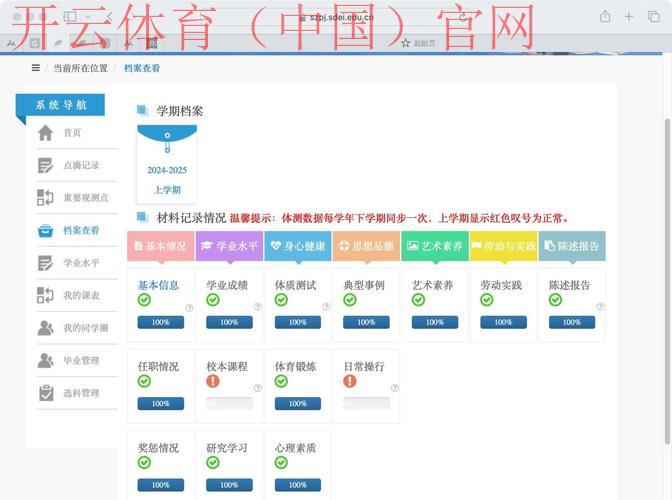Viewport: 672px width, 500px height.
Task: Click the green check icon under 基本信息
Action: click(144, 300)
